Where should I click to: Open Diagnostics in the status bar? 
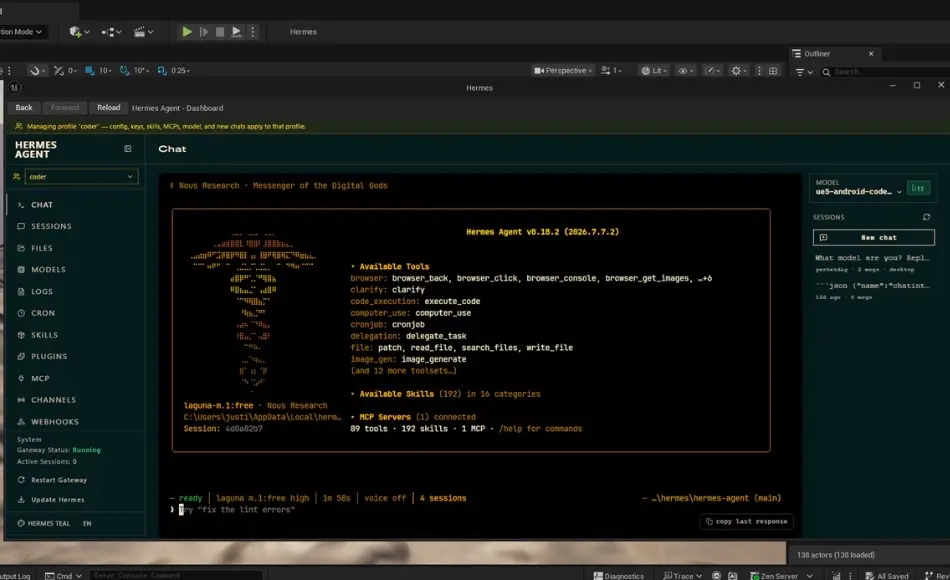619,576
